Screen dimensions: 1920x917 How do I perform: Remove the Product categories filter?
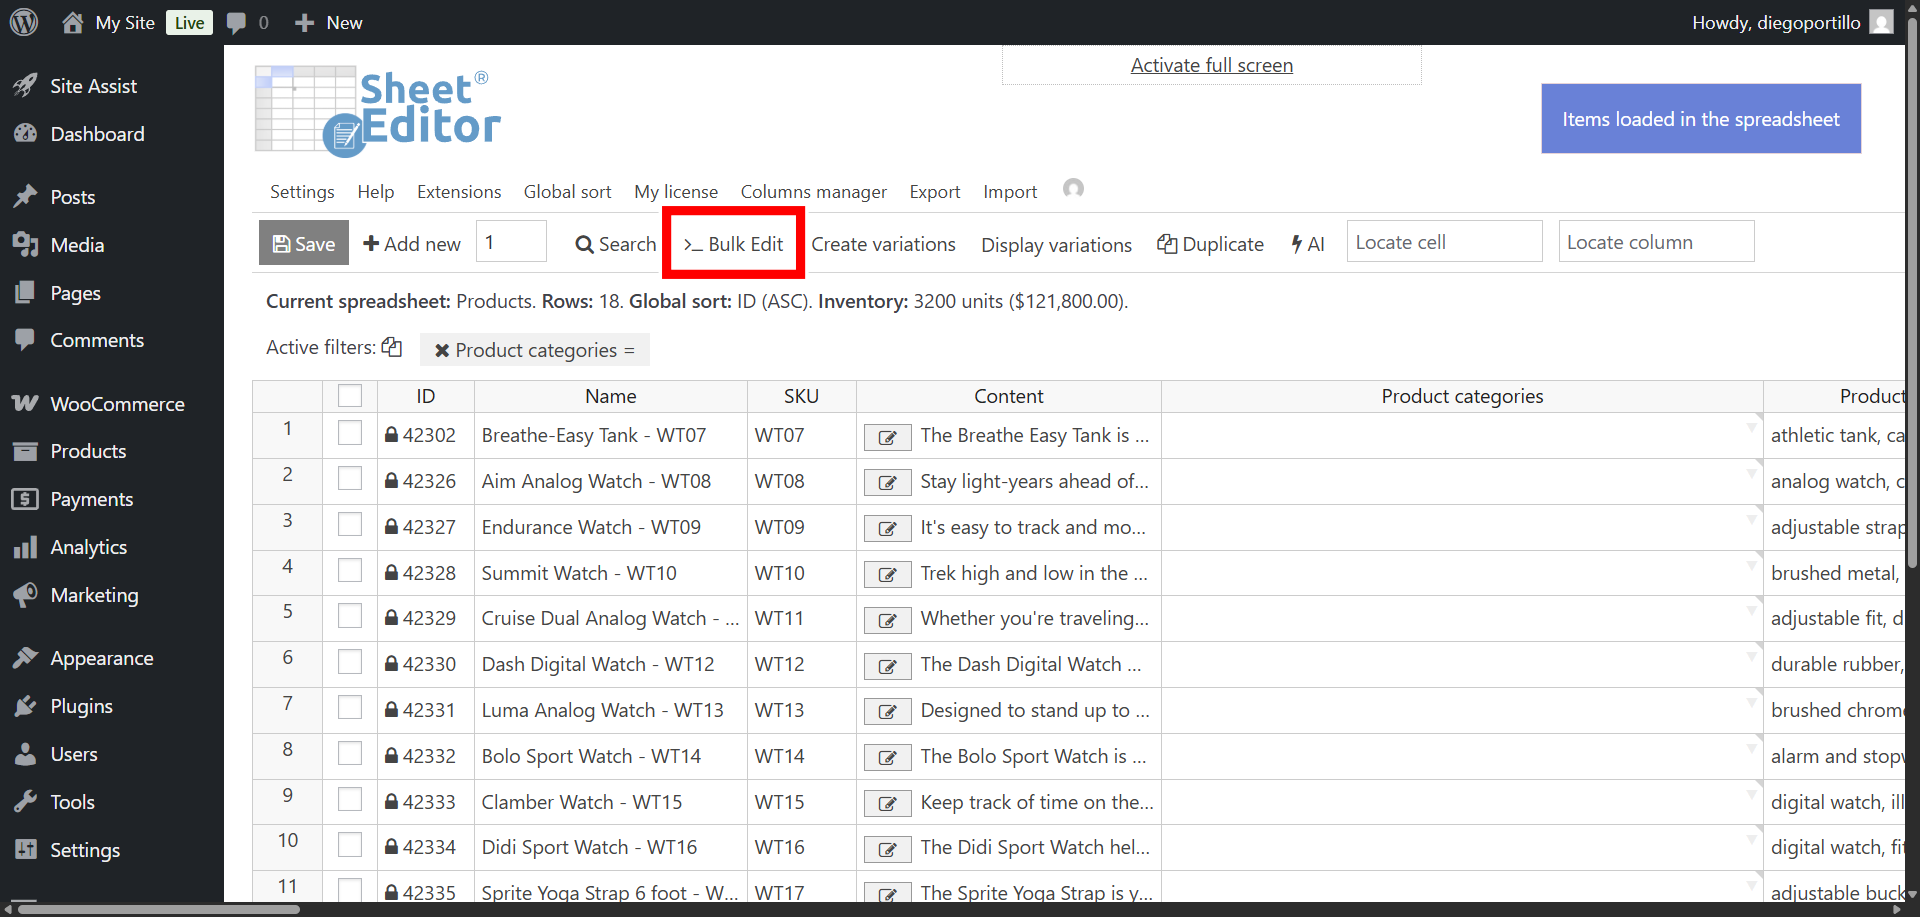coord(441,350)
